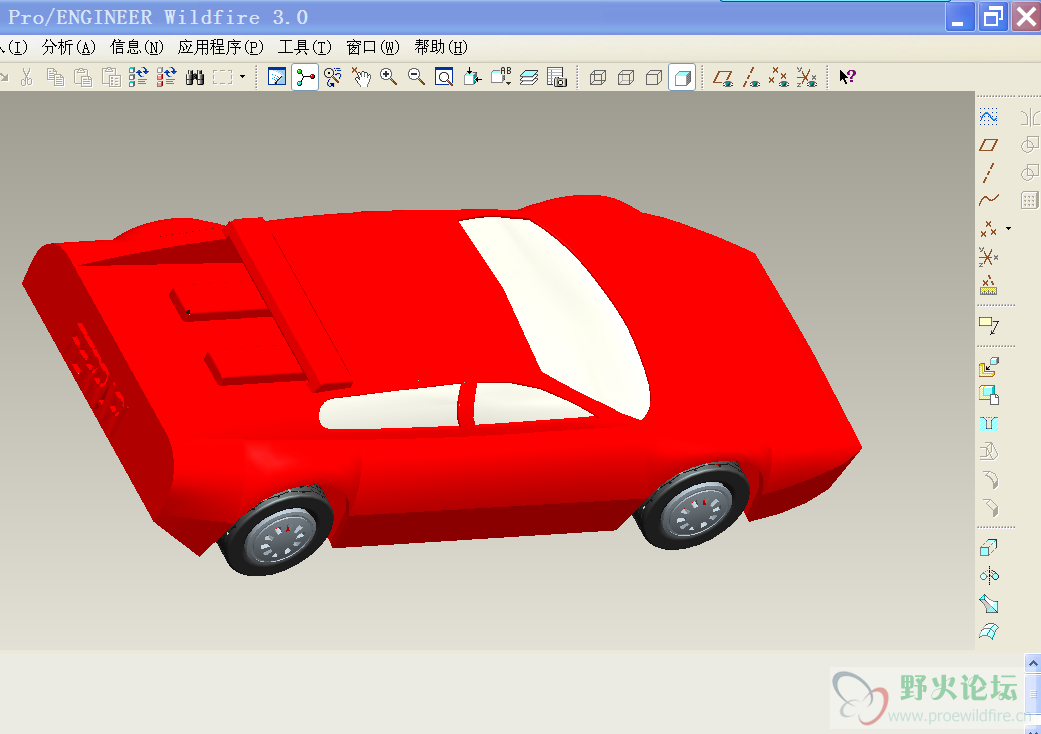Viewport: 1041px width, 734px height.
Task: Click the Reorient view icon
Action: coord(472,77)
